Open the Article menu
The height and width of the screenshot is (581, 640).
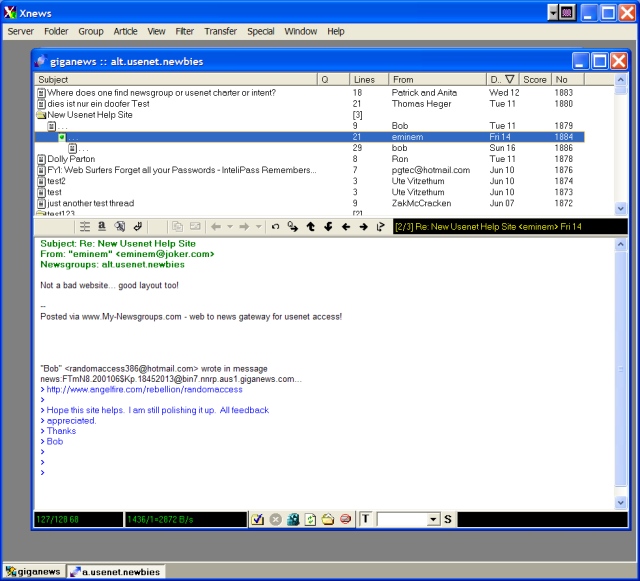(x=125, y=31)
